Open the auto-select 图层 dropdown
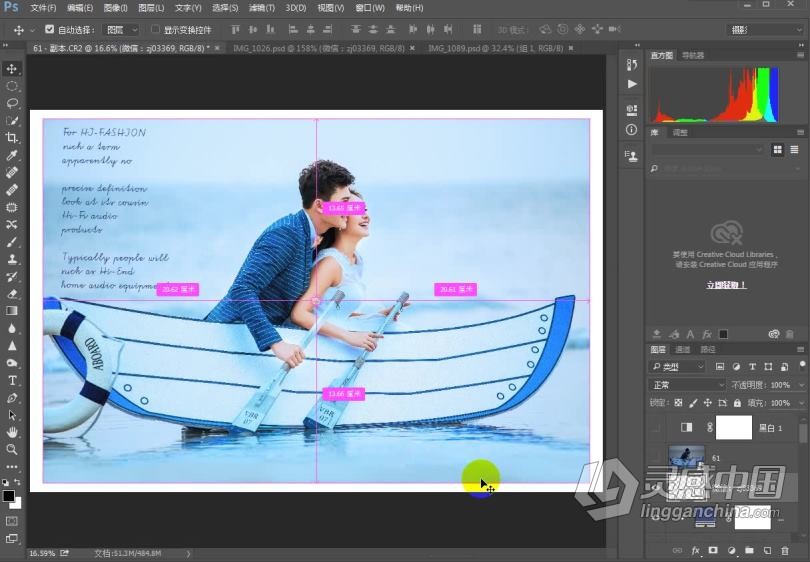Viewport: 810px width, 562px height. pyautogui.click(x=121, y=30)
